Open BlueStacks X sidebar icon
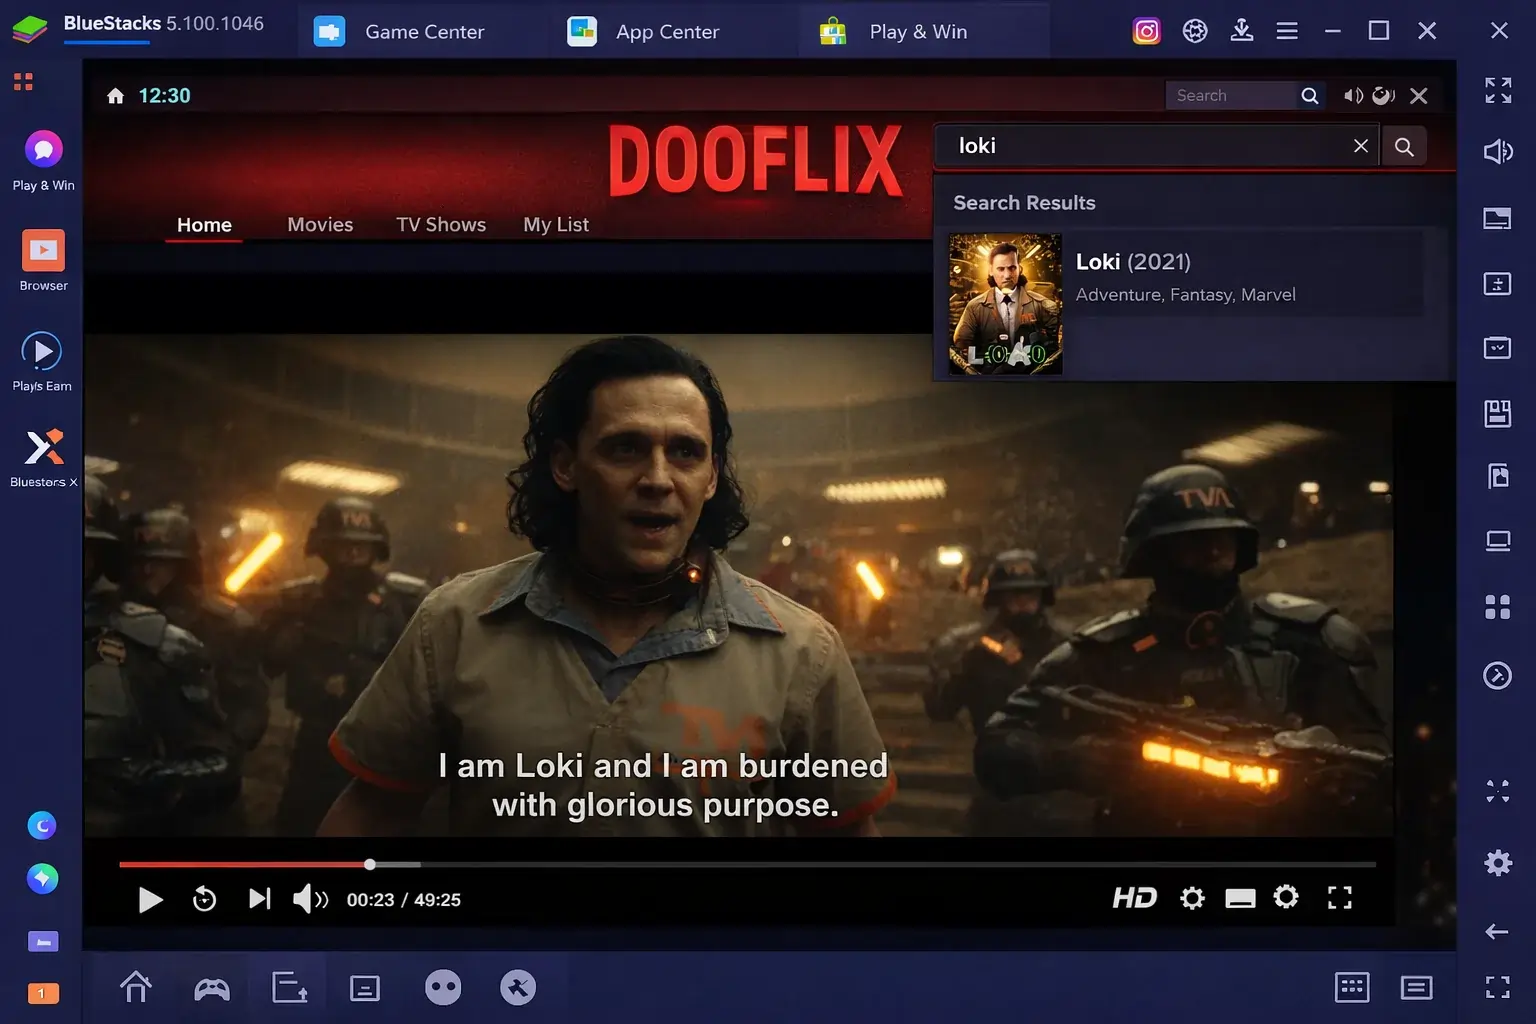The image size is (1536, 1024). point(43,459)
